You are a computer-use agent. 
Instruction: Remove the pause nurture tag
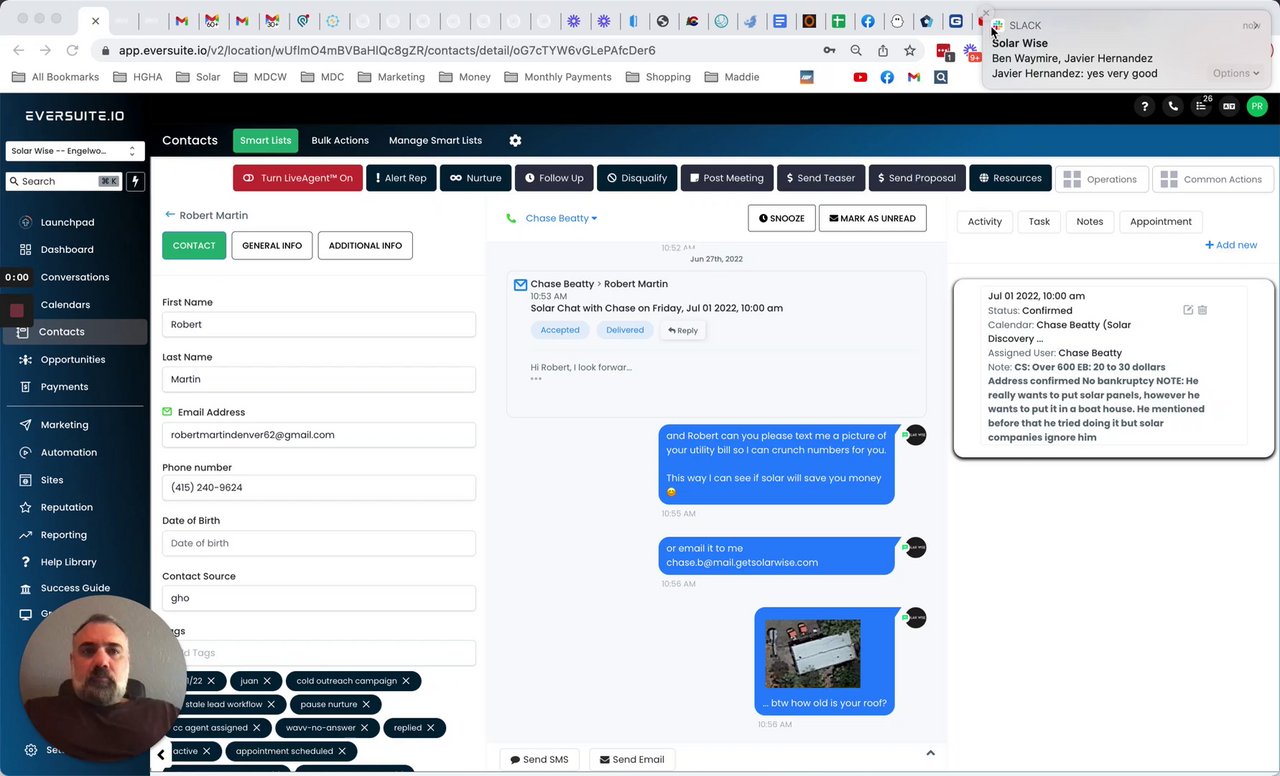point(366,704)
